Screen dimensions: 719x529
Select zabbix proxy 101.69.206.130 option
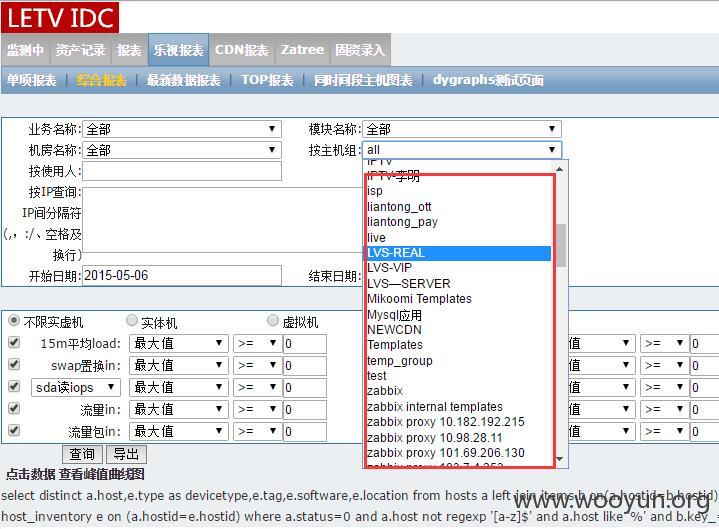click(x=459, y=453)
